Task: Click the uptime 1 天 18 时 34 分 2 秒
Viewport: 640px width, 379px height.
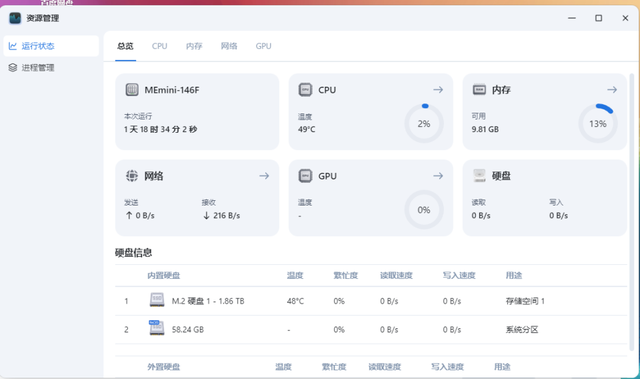Action: click(160, 129)
